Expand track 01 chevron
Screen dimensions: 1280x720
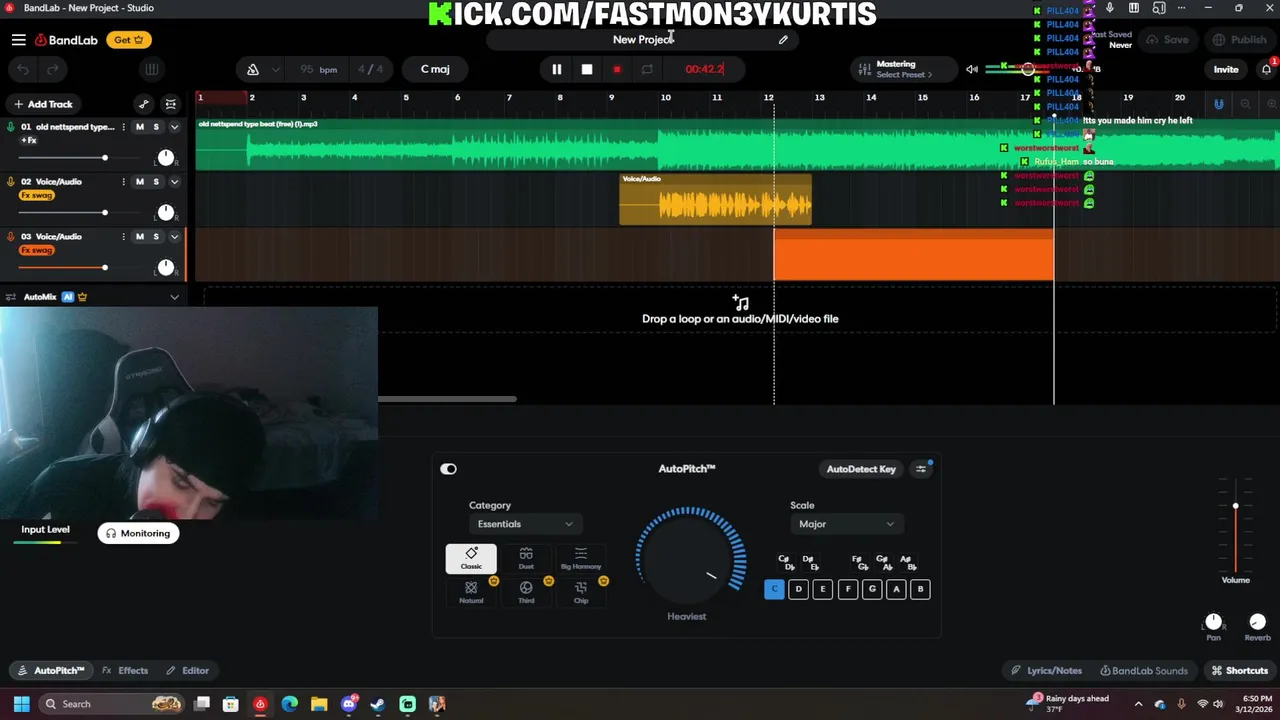click(x=174, y=127)
